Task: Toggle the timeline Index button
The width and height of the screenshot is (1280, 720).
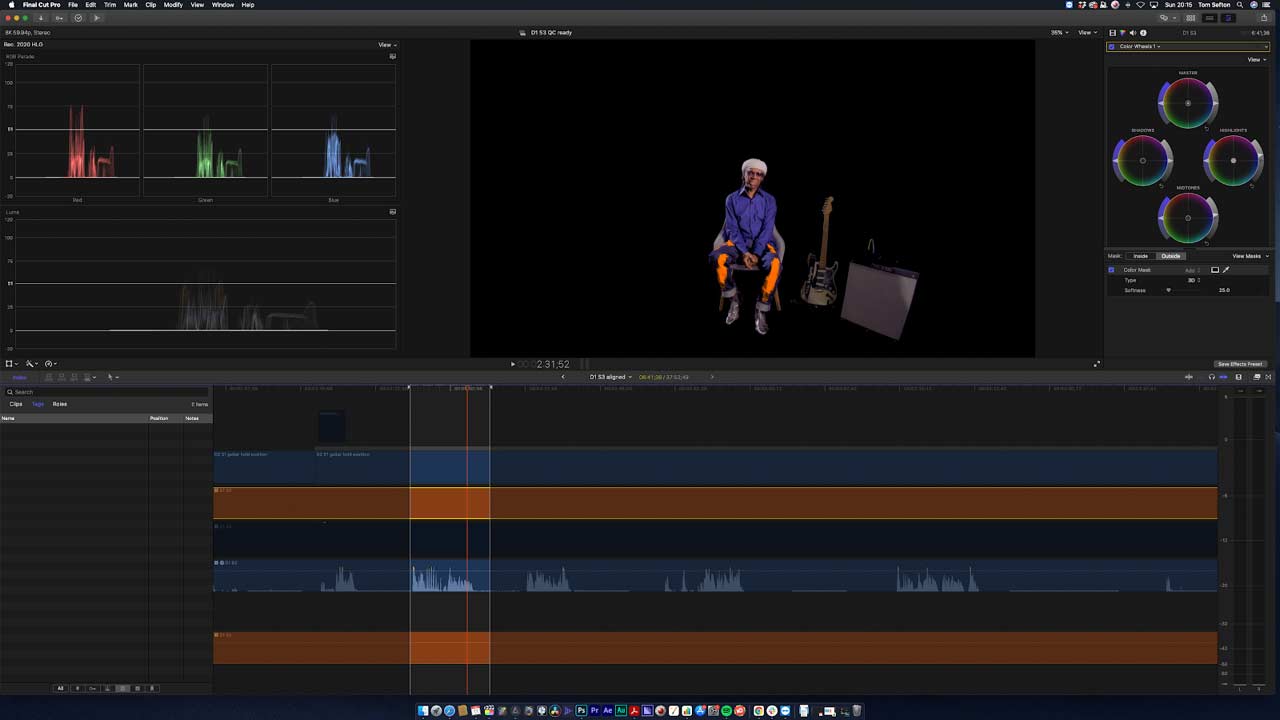Action: click(19, 377)
